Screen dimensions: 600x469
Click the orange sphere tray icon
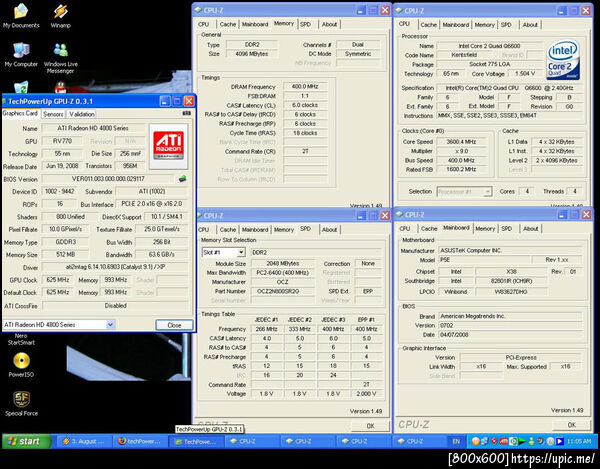tap(475, 441)
